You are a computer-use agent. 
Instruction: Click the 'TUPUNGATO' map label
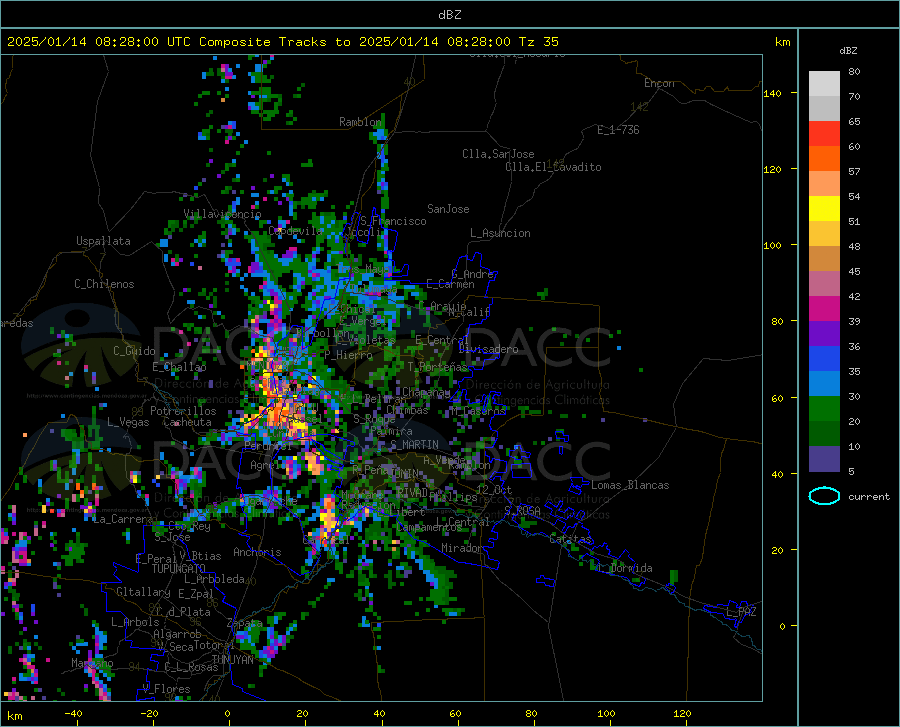click(179, 569)
